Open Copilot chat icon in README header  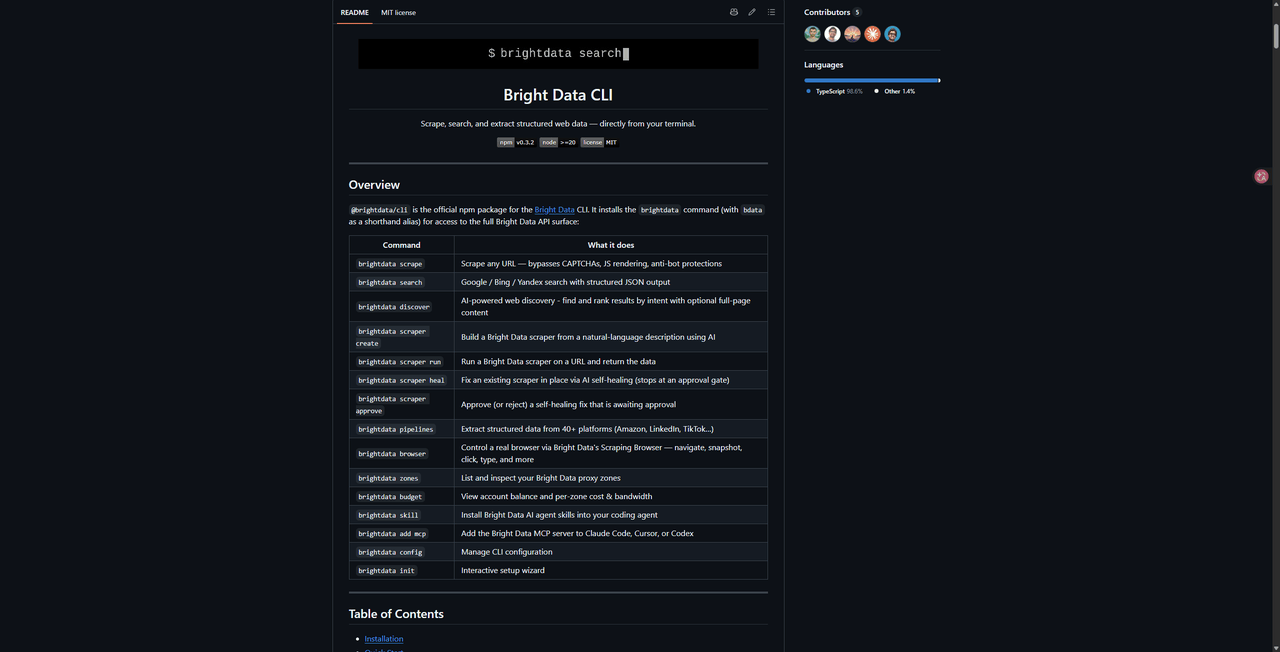pyautogui.click(x=734, y=12)
